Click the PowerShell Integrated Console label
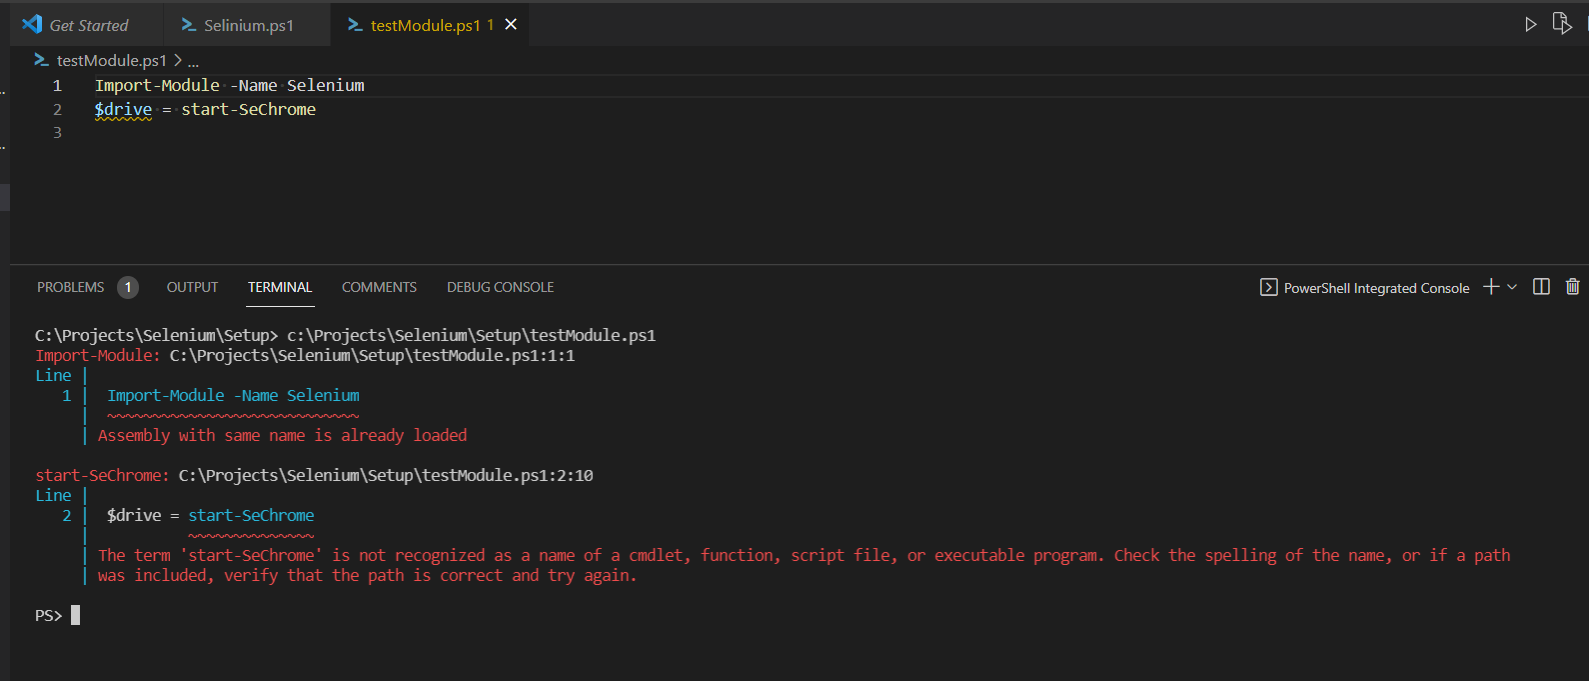1589x681 pixels. click(1376, 288)
